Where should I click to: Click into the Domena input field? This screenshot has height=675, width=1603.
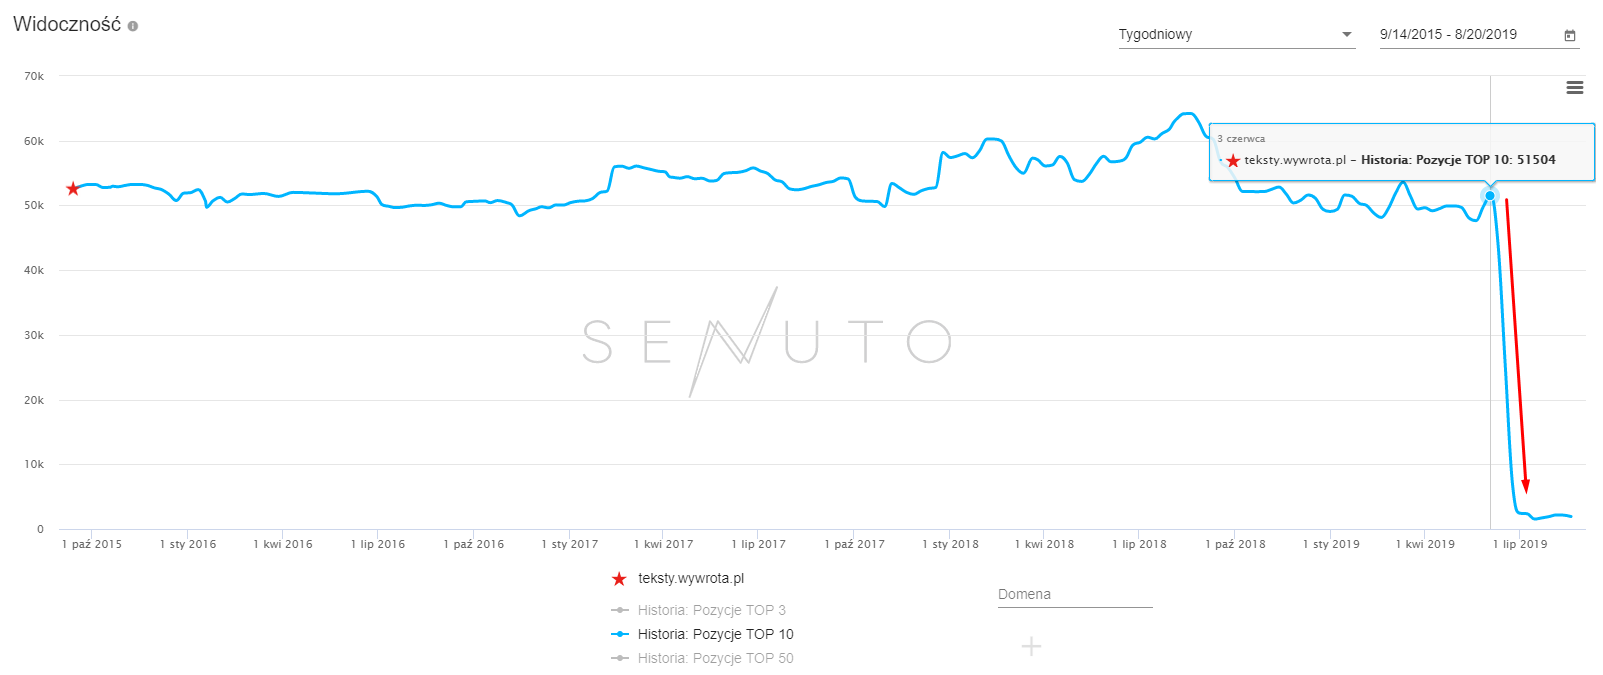[1075, 594]
